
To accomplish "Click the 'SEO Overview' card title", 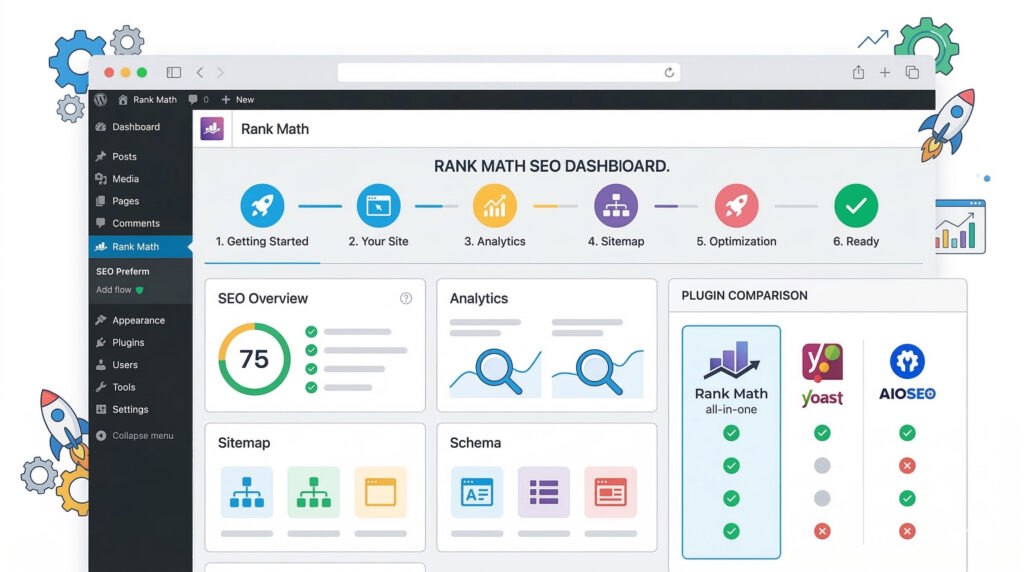I will click(263, 298).
